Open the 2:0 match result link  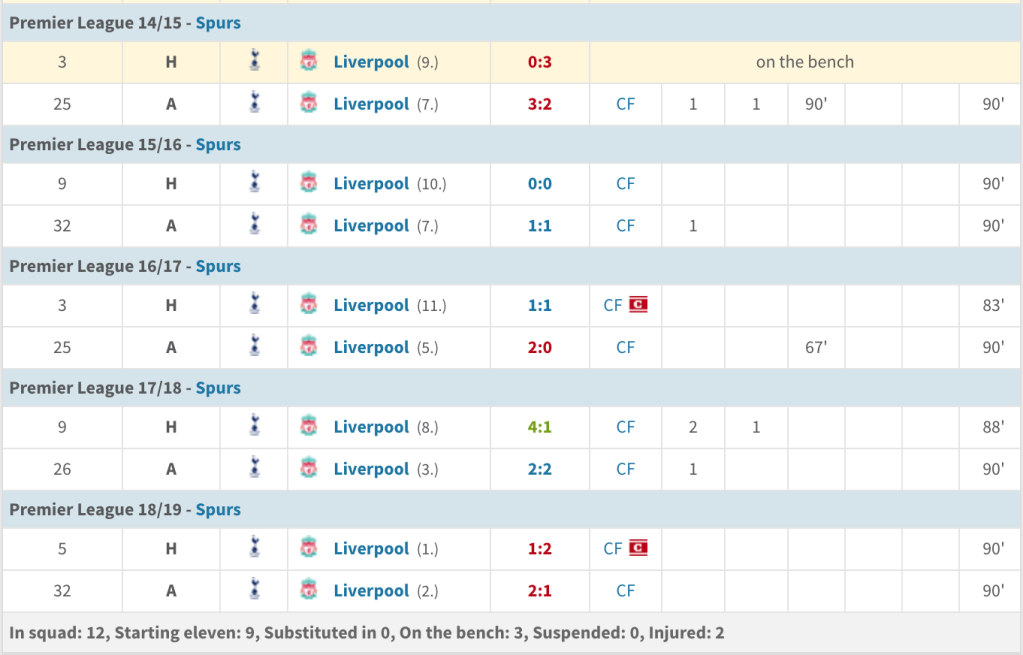click(540, 347)
